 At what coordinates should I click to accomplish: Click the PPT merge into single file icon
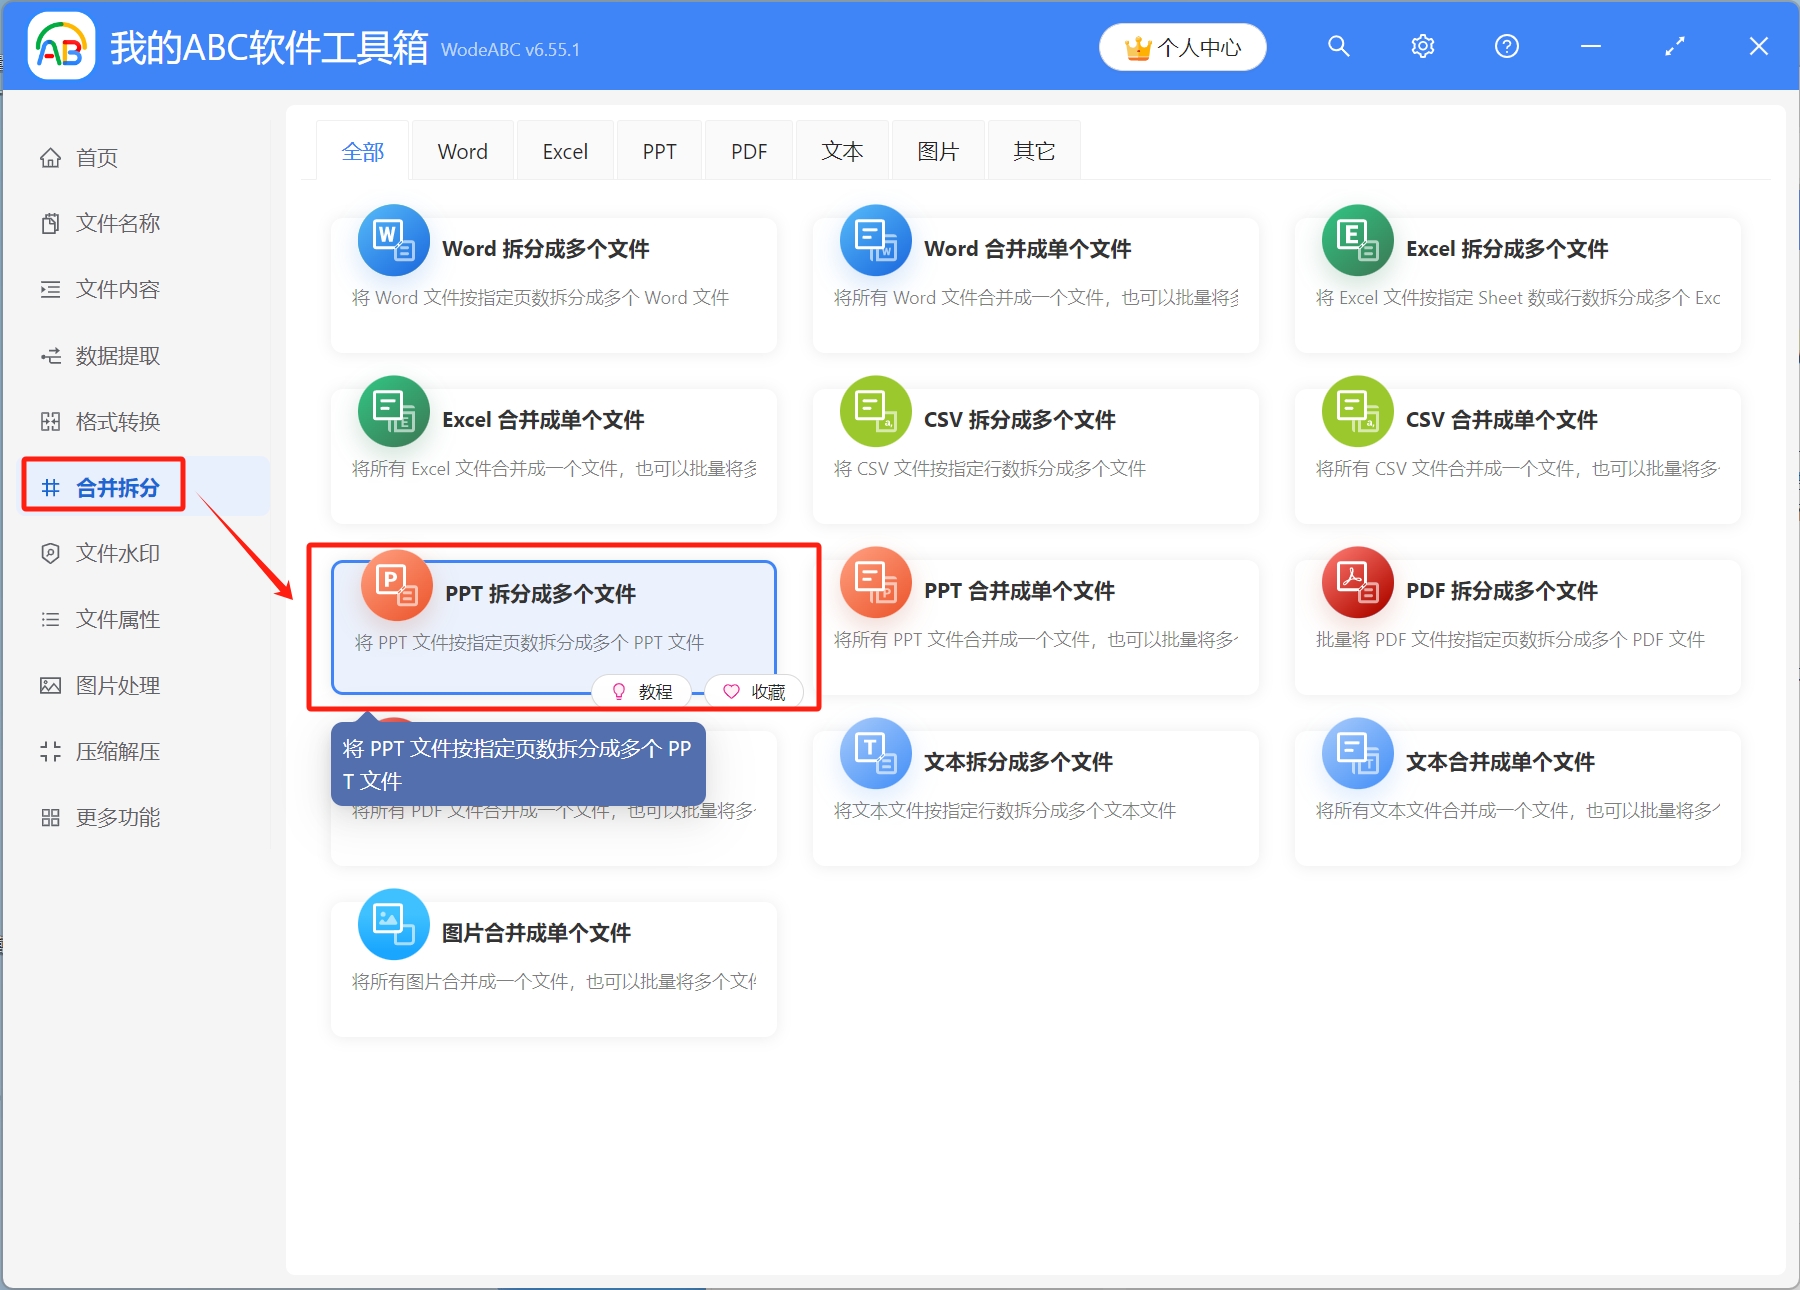pos(876,583)
